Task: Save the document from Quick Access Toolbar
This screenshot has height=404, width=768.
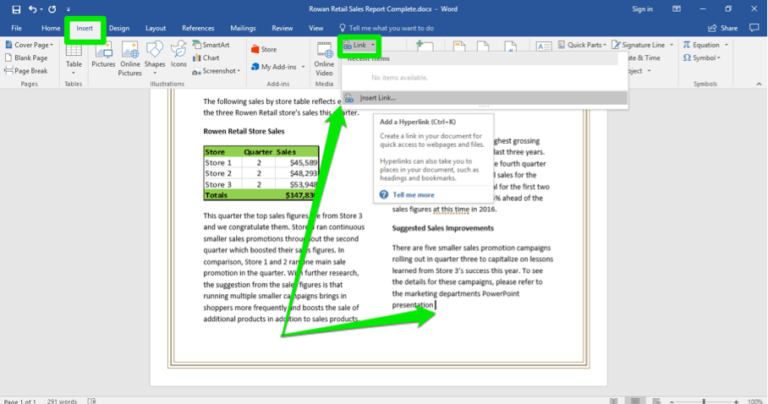Action: (x=16, y=9)
